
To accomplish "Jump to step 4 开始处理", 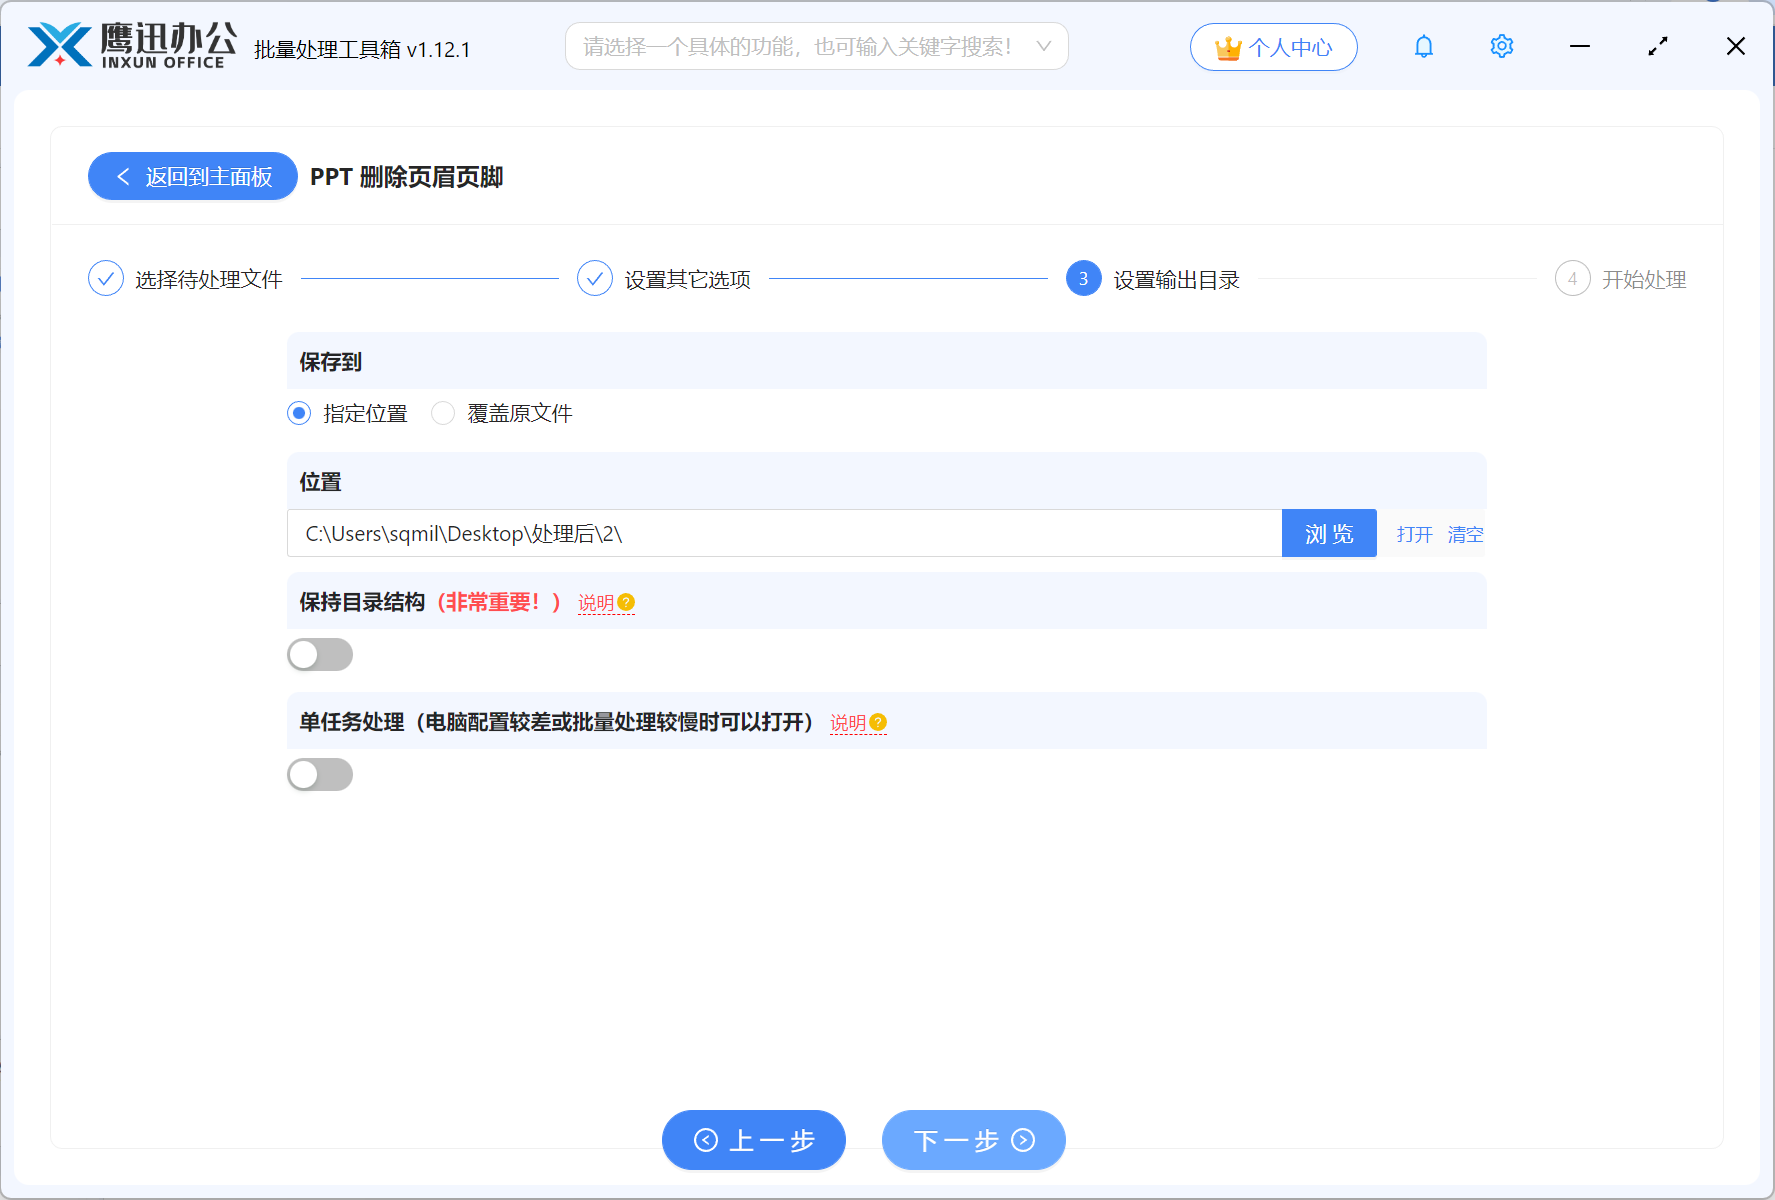I will pyautogui.click(x=1572, y=278).
